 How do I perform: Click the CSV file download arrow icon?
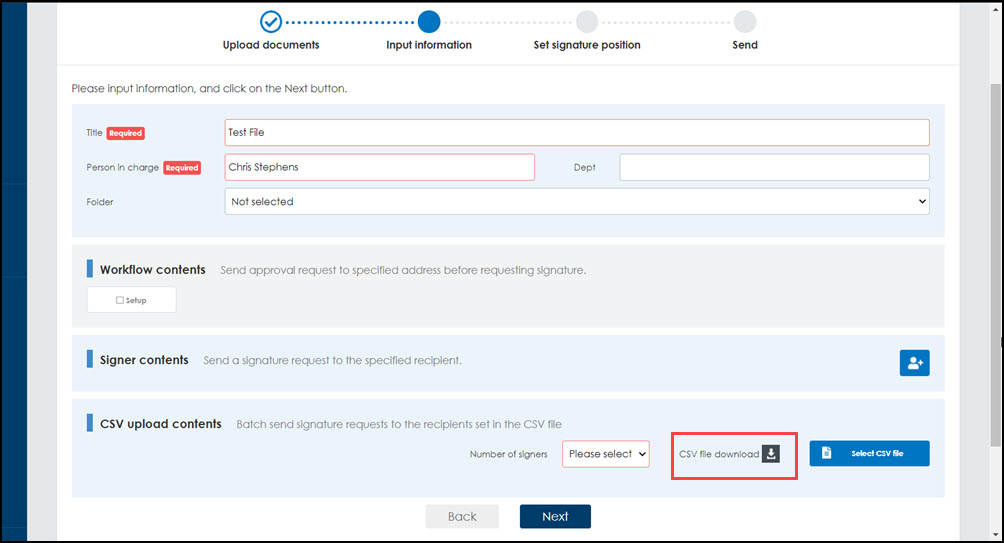[x=771, y=454]
